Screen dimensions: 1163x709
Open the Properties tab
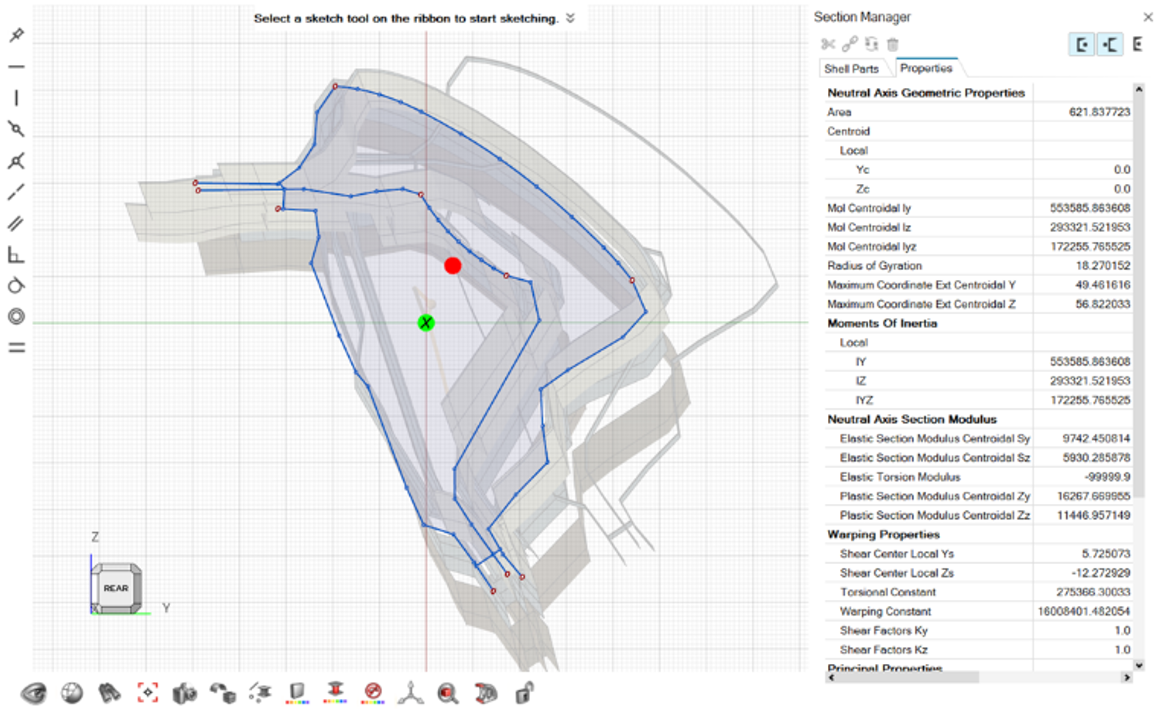click(925, 69)
